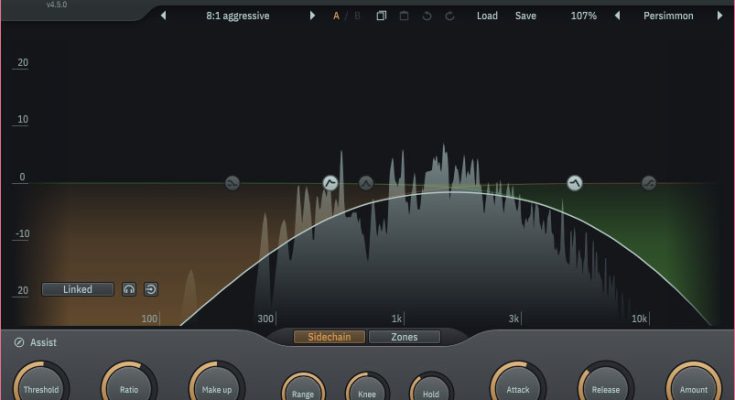Click the headphones listen icon beside Linked
This screenshot has height=400, width=735.
(x=130, y=290)
